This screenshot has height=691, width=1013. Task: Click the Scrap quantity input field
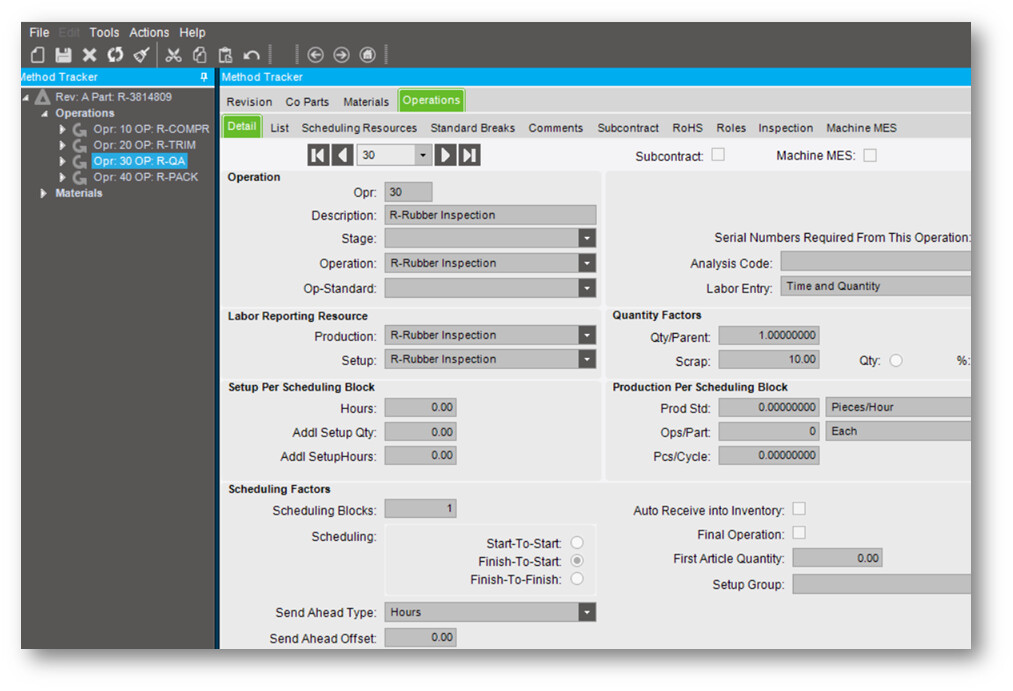[768, 360]
